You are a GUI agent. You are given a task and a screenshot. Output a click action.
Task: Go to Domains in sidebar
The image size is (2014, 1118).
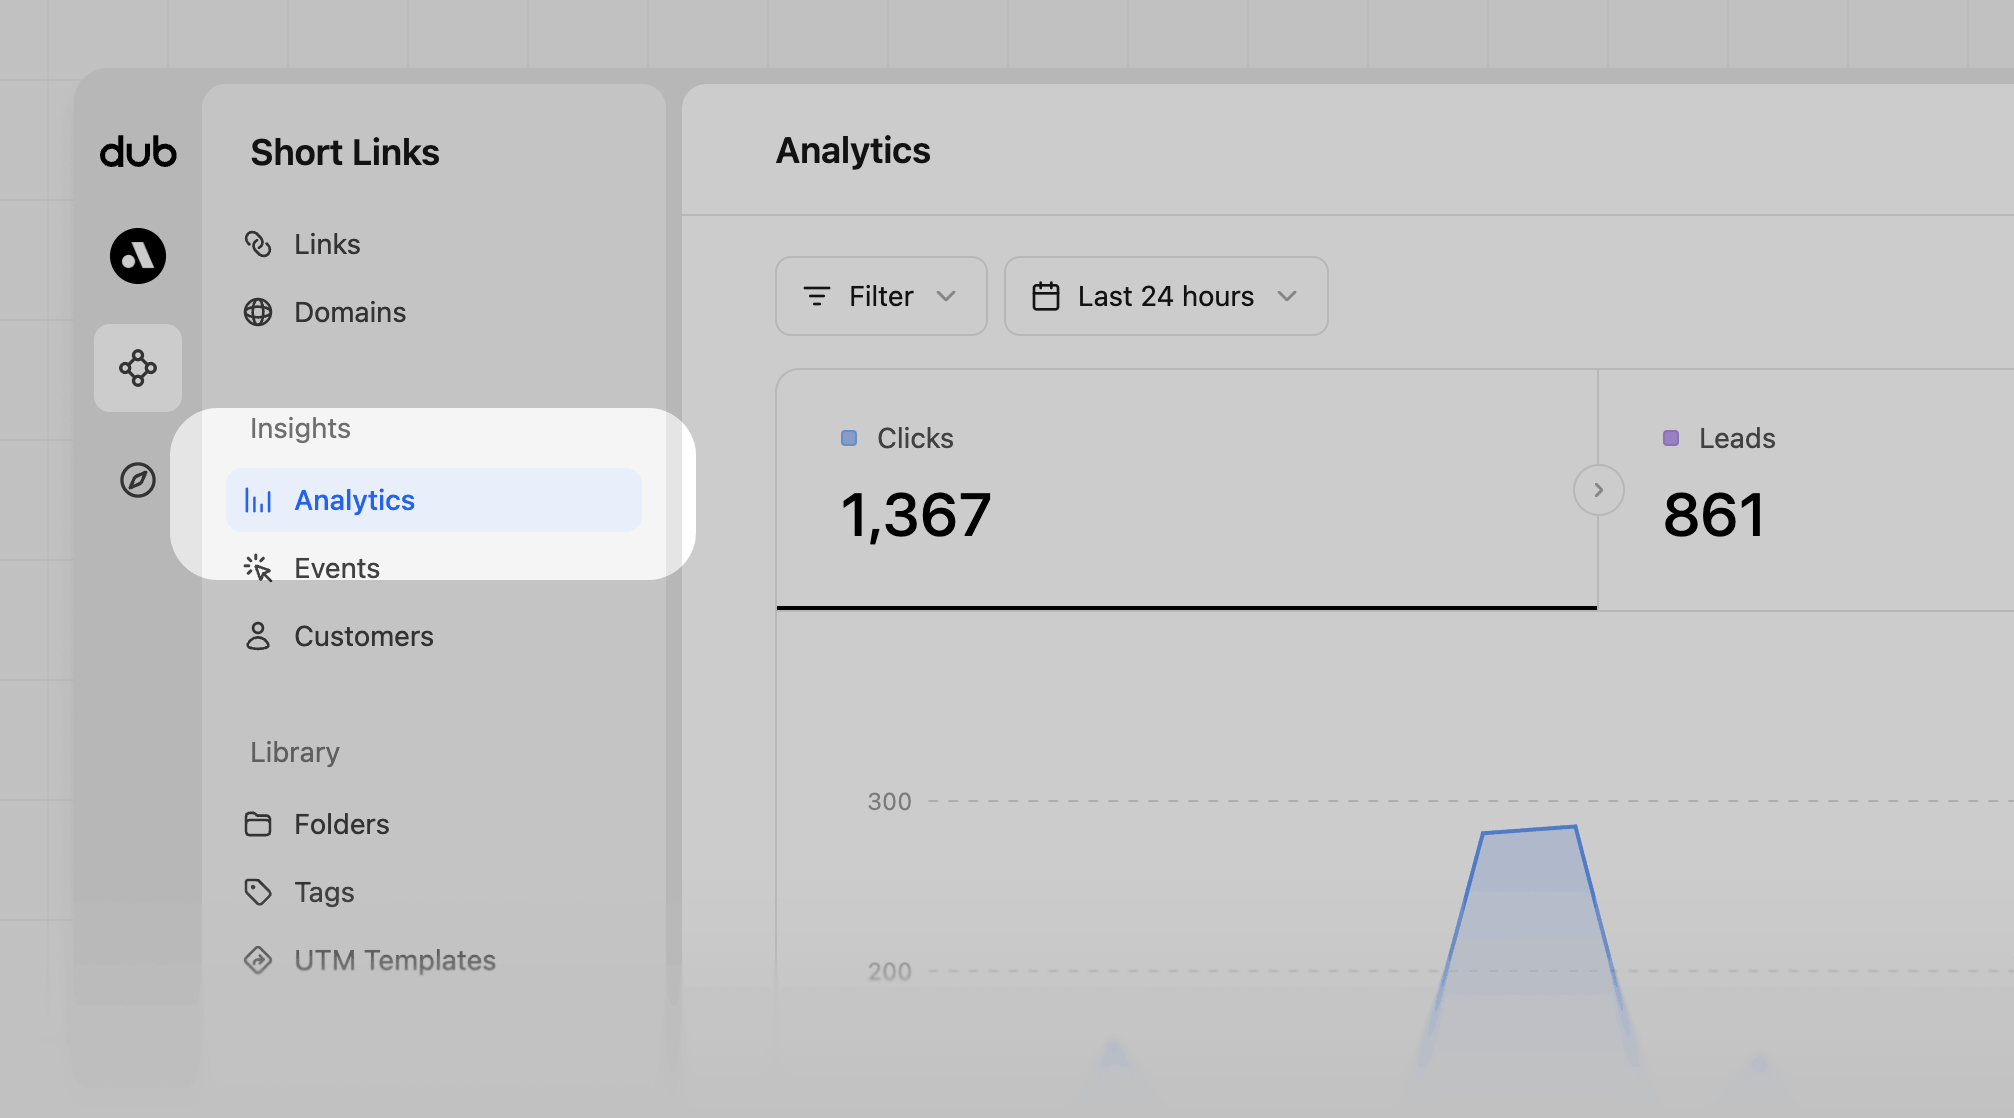(433, 312)
